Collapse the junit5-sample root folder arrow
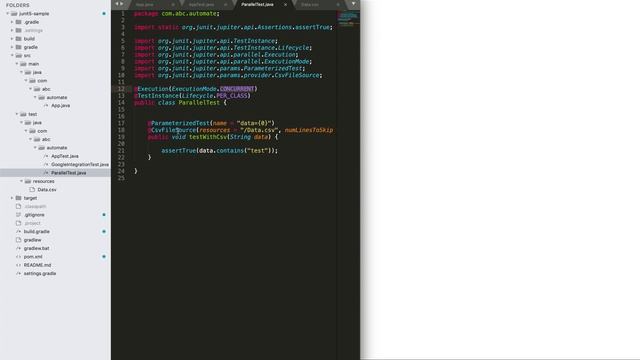The height and width of the screenshot is (360, 640). 7,13
